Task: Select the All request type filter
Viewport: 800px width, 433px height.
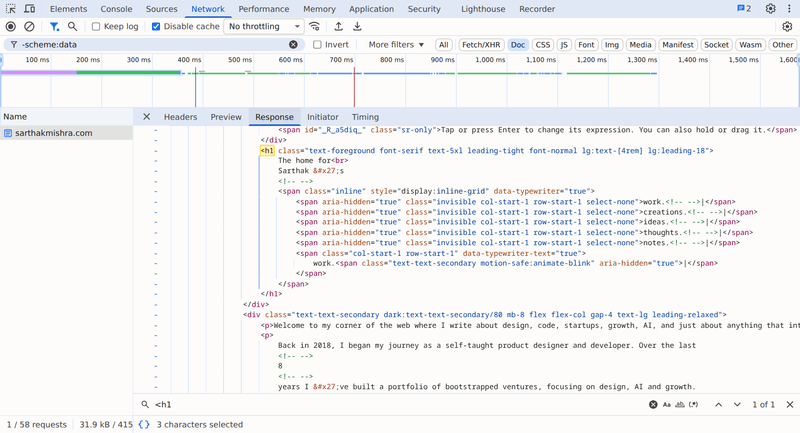Action: (444, 45)
